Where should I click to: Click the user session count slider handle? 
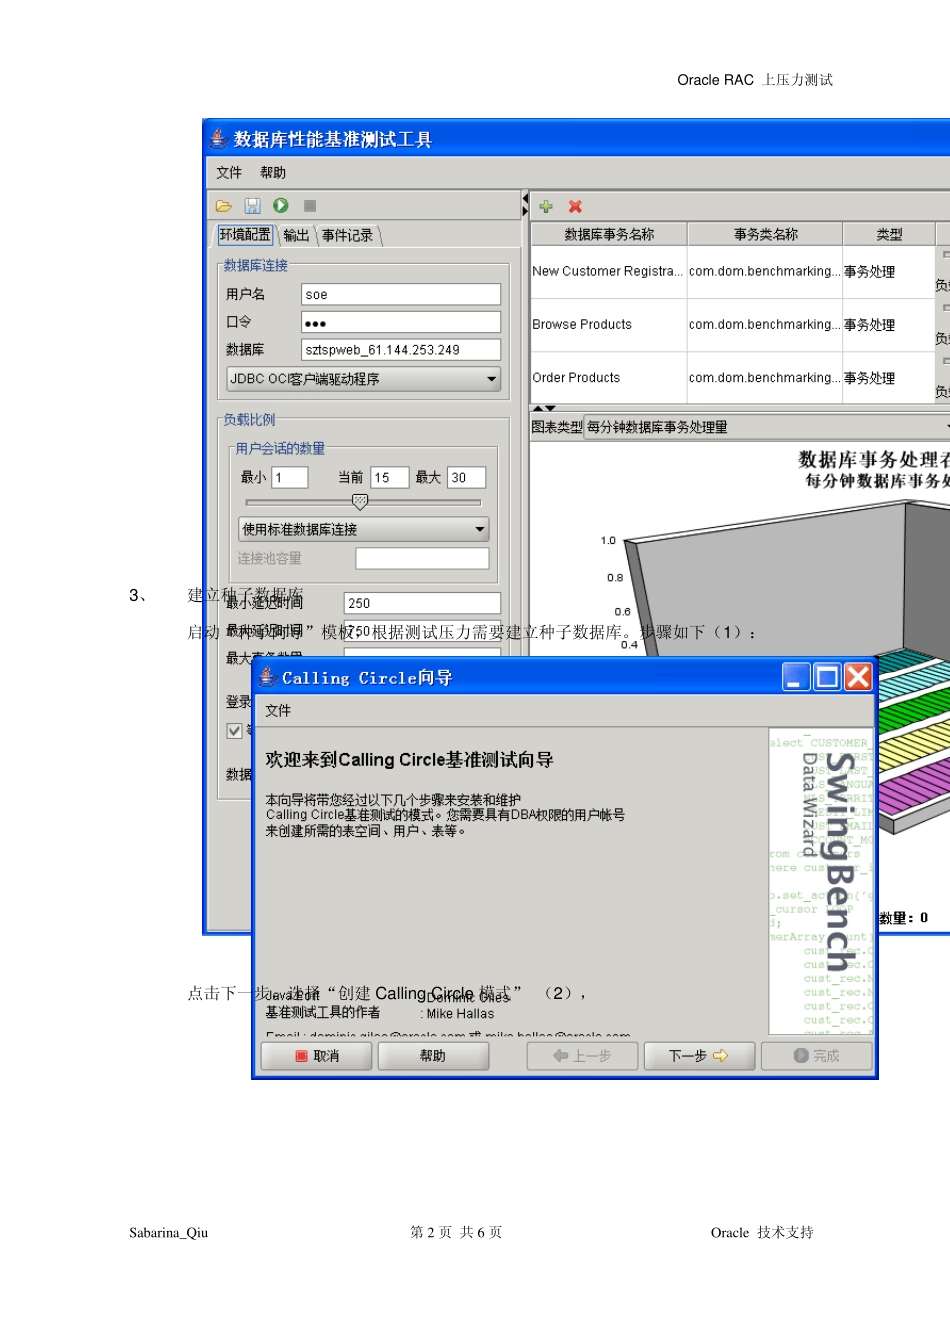tap(360, 502)
